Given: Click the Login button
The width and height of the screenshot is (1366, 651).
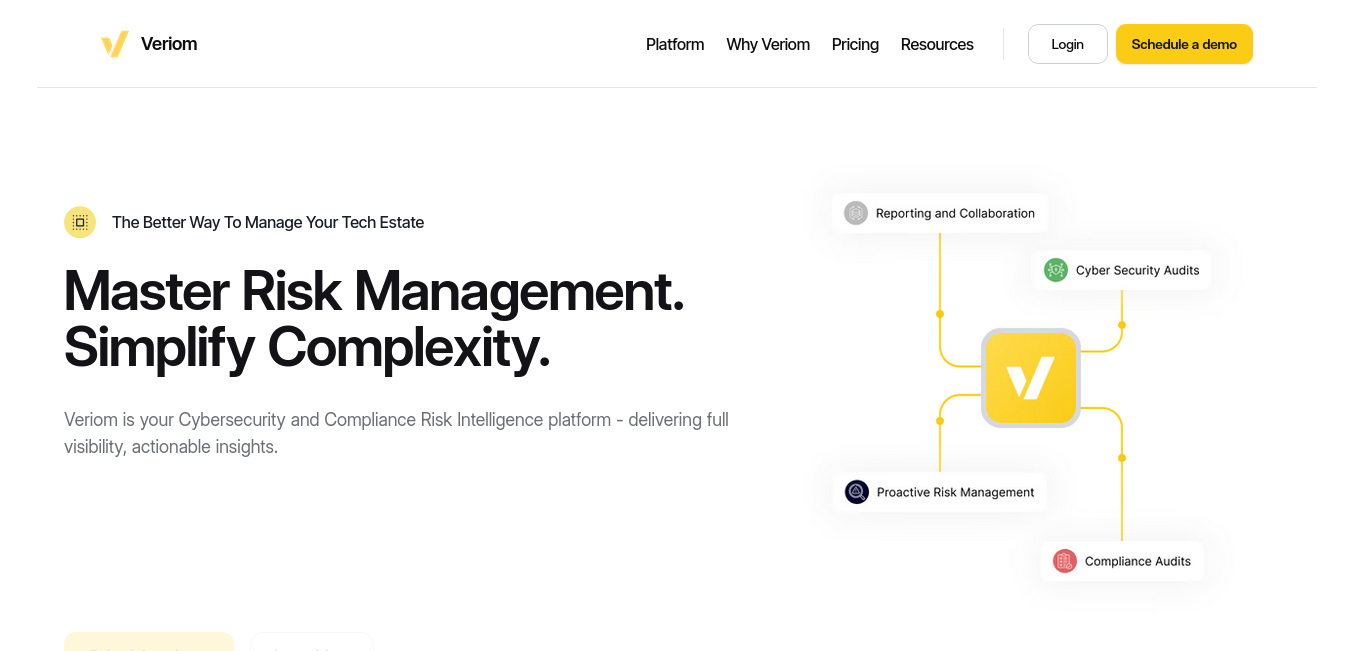Looking at the screenshot, I should click(1068, 44).
